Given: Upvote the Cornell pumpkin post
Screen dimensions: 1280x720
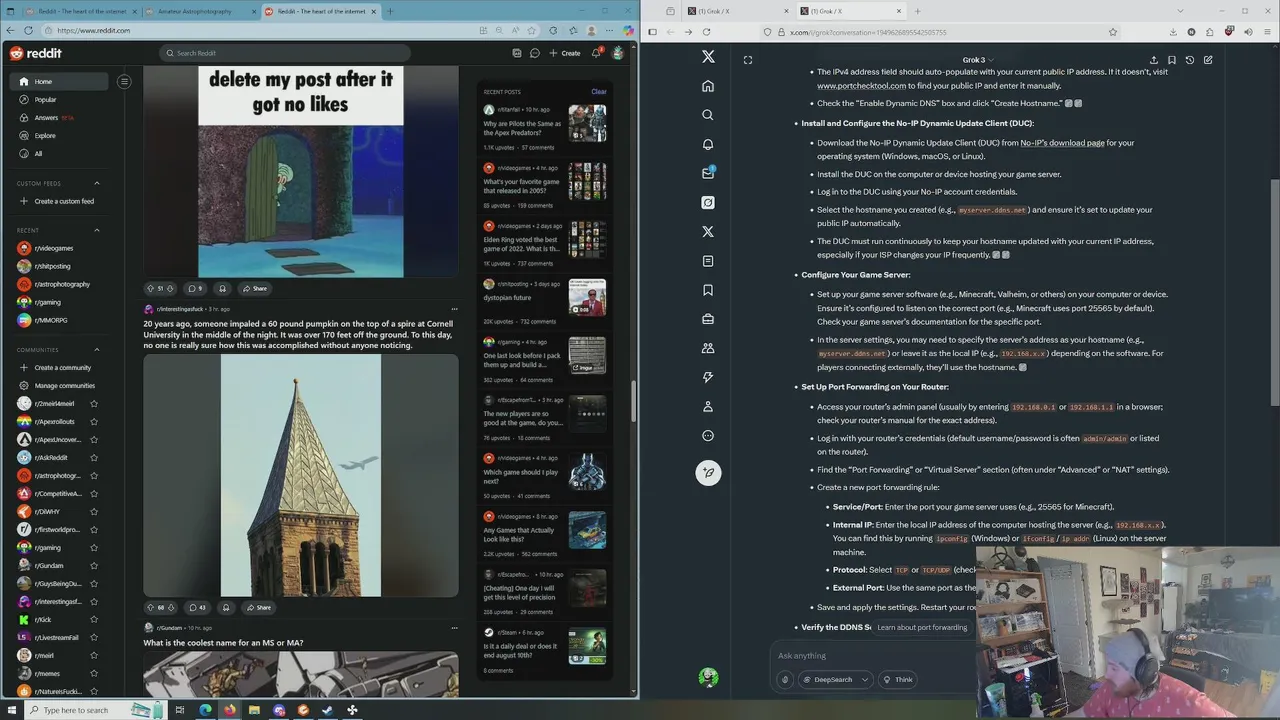Looking at the screenshot, I should click(150, 607).
